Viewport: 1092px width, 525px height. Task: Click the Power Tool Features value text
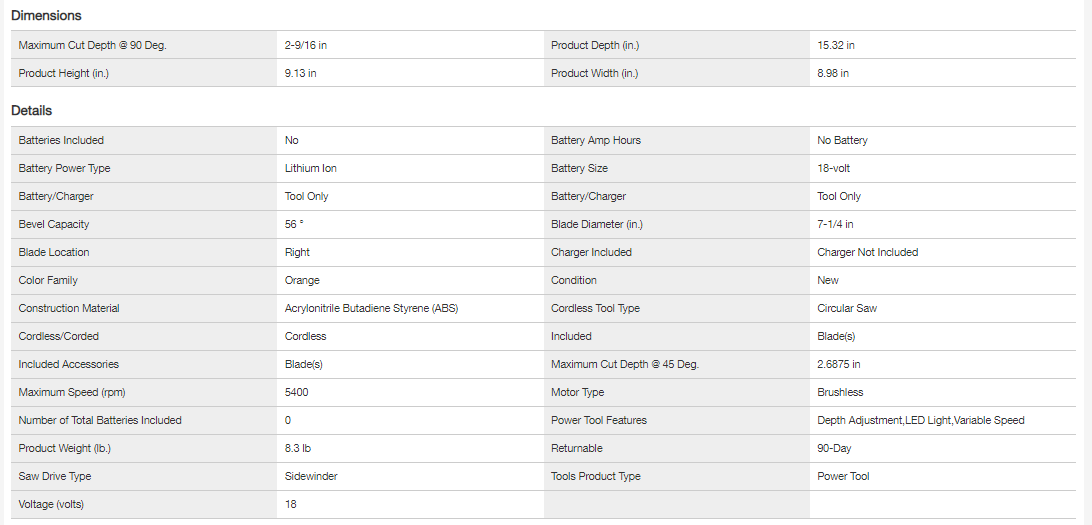pos(920,420)
